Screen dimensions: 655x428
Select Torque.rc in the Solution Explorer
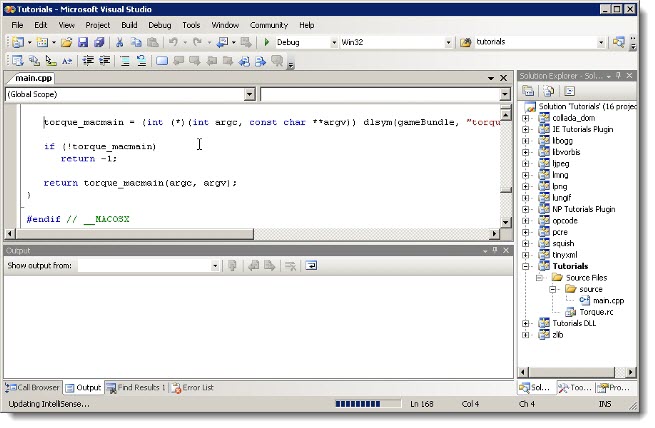click(599, 311)
